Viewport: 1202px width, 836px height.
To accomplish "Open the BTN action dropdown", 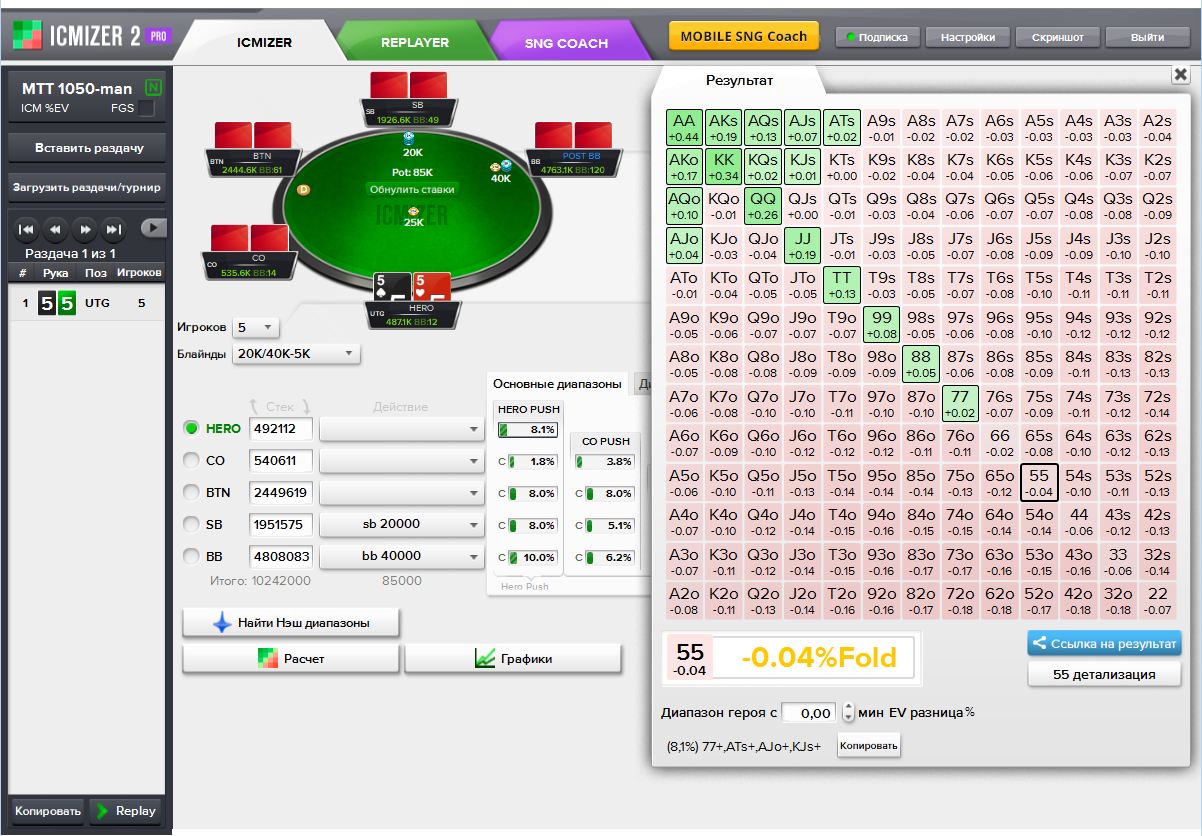I will pos(402,493).
